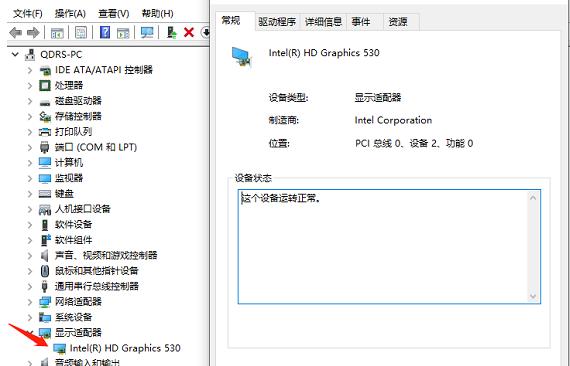Expand the 键盘 category

pyautogui.click(x=30, y=194)
